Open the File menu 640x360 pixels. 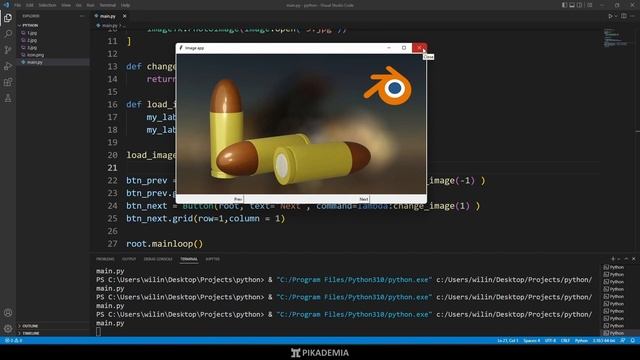(18, 5)
